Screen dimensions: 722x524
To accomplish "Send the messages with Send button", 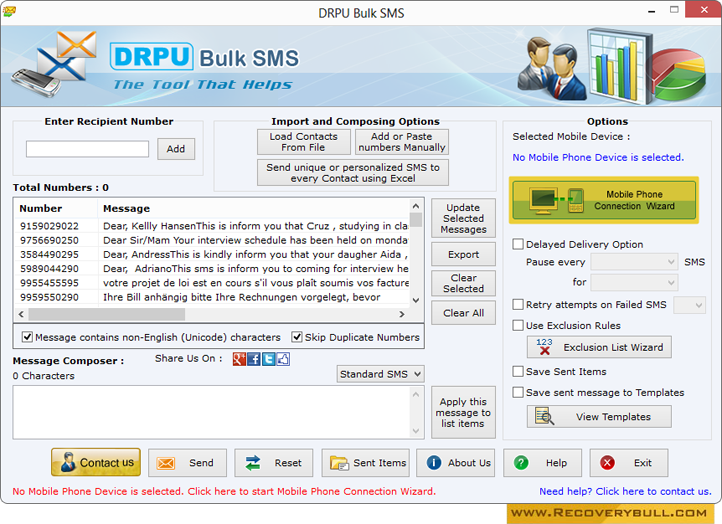I will pos(187,463).
